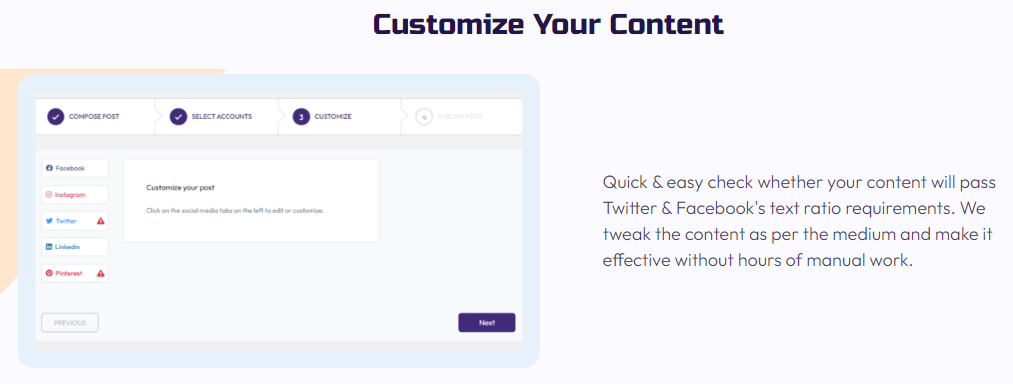Click the Customize your post panel
The width and height of the screenshot is (1013, 384).
[251, 200]
